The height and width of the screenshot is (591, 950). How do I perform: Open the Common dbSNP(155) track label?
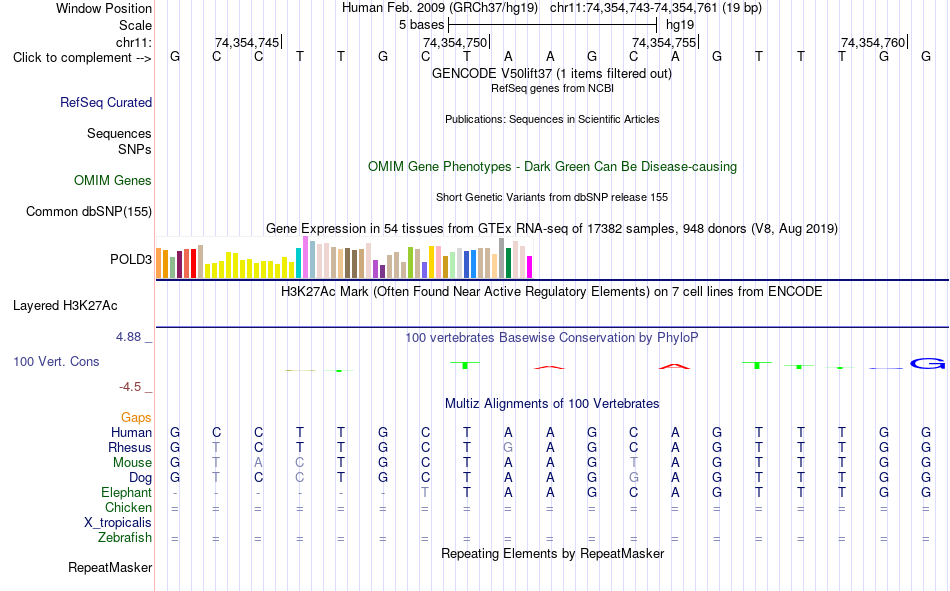89,212
